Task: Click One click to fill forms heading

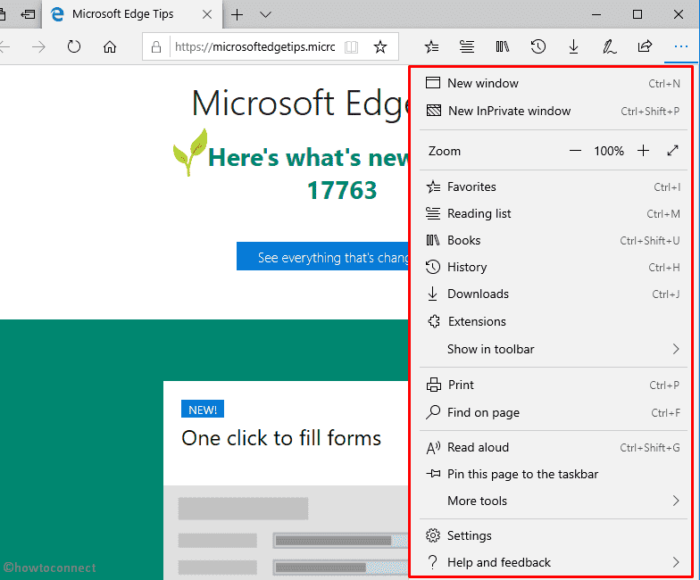Action: (x=281, y=438)
